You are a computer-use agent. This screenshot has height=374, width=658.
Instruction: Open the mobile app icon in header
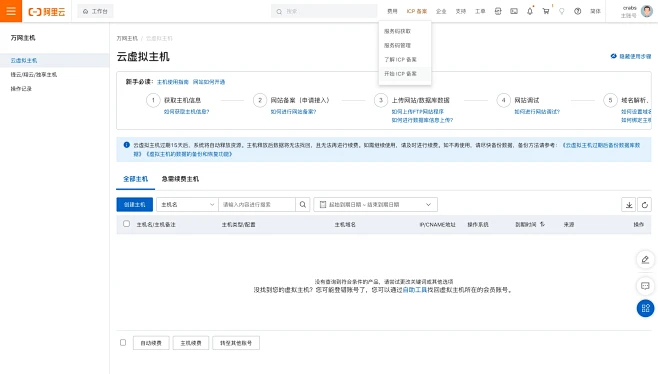tap(498, 11)
